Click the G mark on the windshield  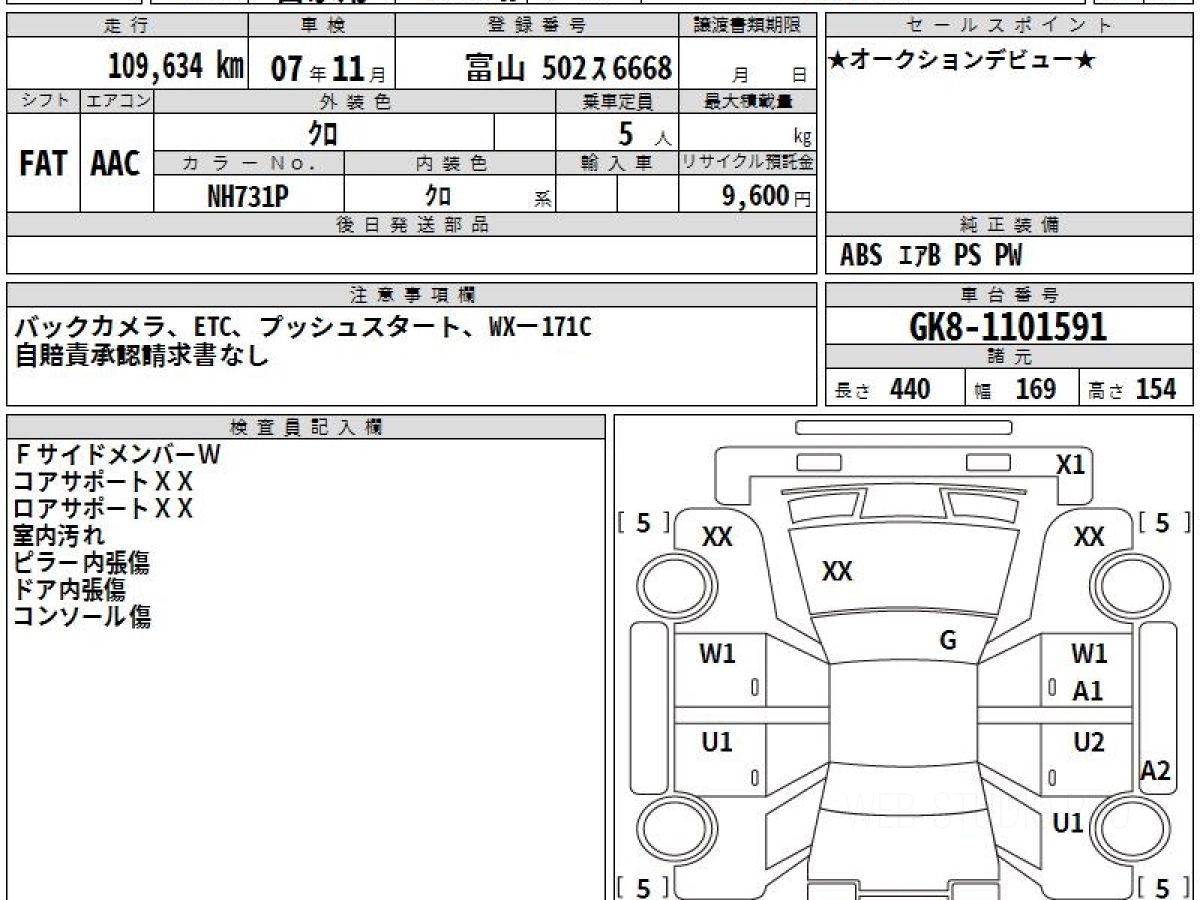tap(949, 641)
